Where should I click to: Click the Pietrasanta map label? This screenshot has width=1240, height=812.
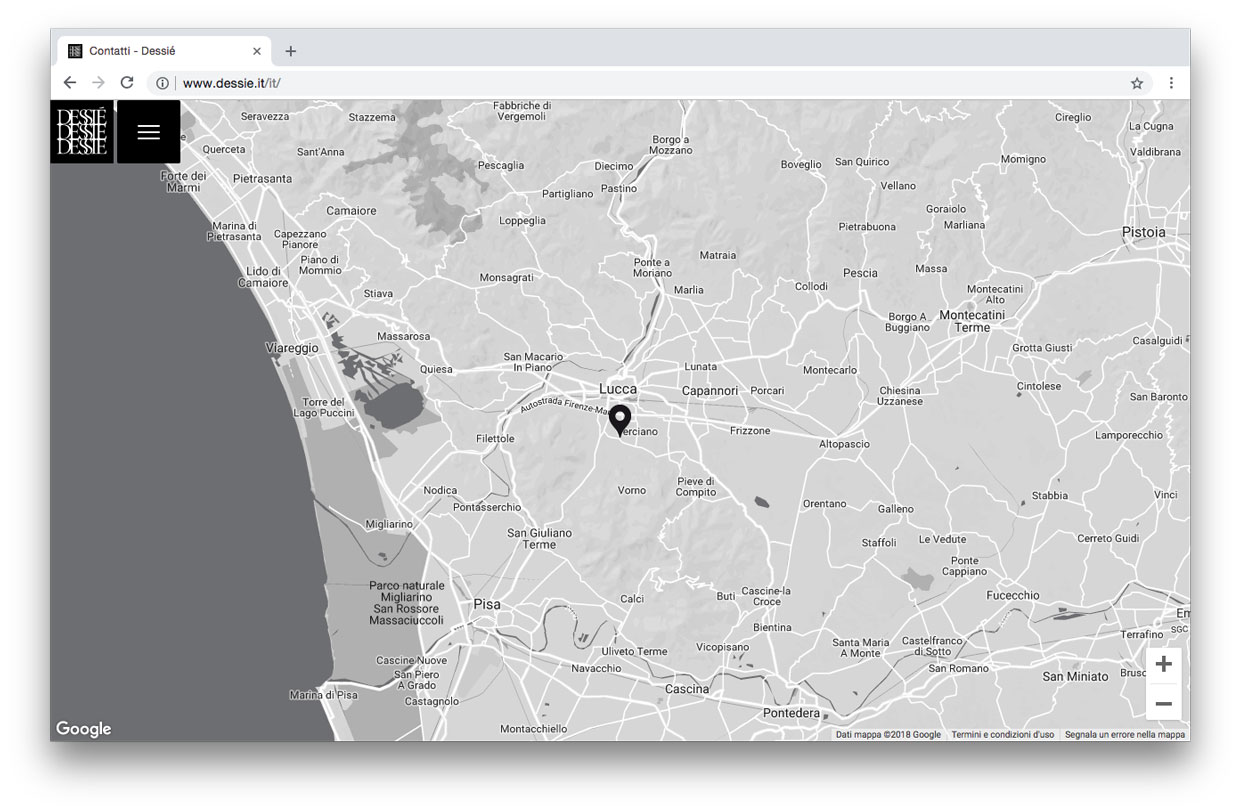pyautogui.click(x=262, y=179)
